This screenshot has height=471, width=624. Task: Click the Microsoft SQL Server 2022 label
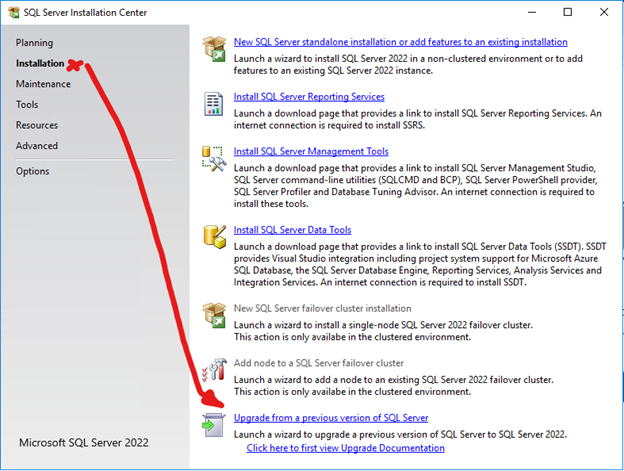[84, 443]
